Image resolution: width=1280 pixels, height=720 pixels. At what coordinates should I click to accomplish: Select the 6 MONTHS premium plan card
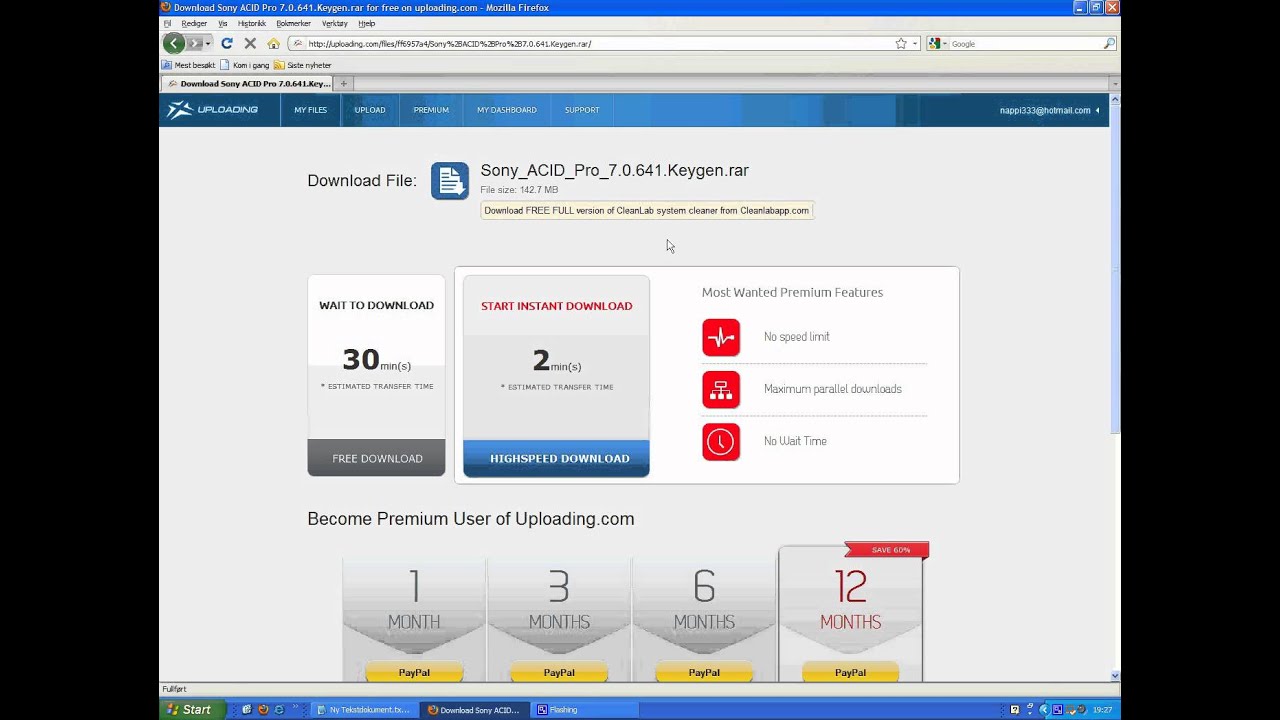click(x=704, y=620)
